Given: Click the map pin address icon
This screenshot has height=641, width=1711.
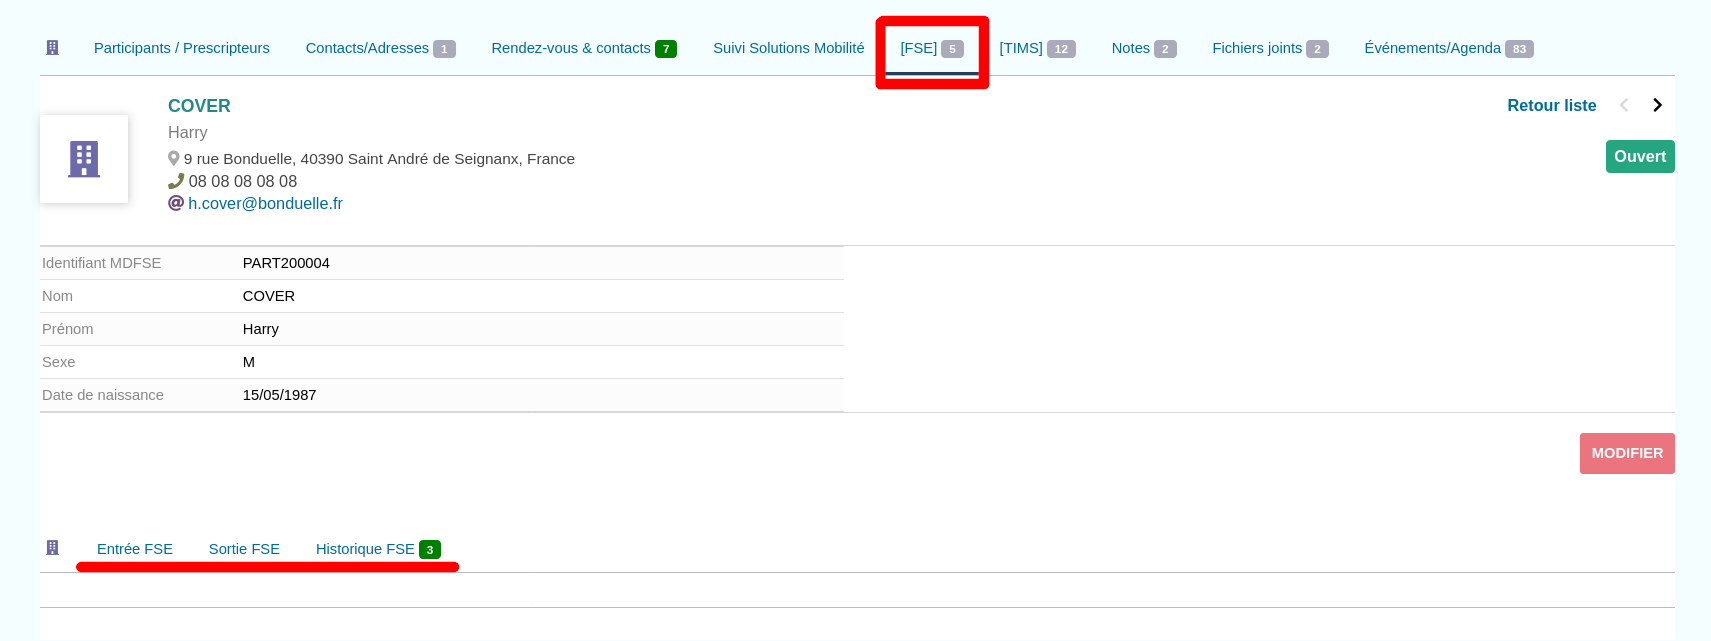Looking at the screenshot, I should tap(174, 158).
